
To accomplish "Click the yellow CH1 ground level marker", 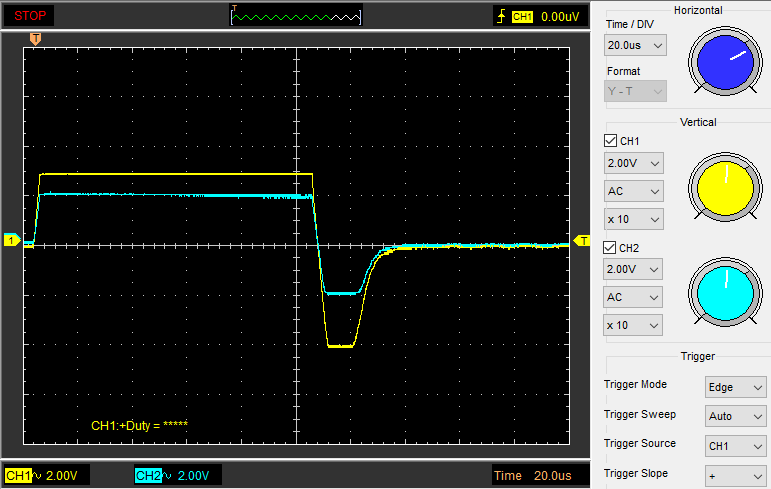I will tap(11, 241).
